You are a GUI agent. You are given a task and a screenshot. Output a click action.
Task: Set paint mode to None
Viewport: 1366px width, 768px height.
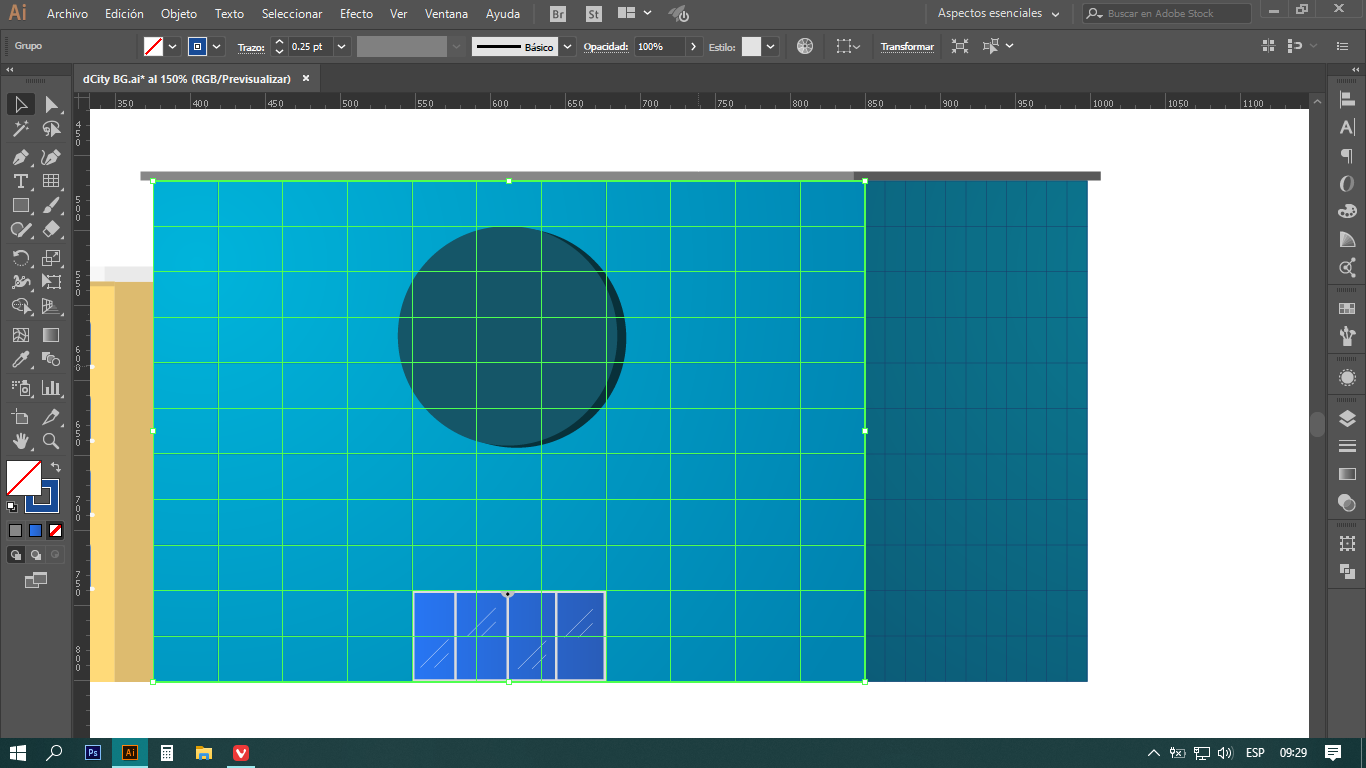[x=55, y=531]
